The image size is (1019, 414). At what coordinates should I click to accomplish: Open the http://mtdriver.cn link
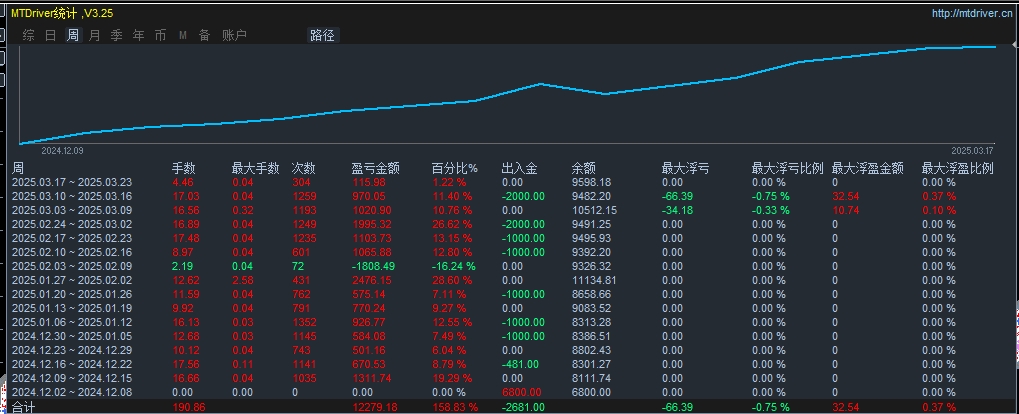pyautogui.click(x=972, y=13)
